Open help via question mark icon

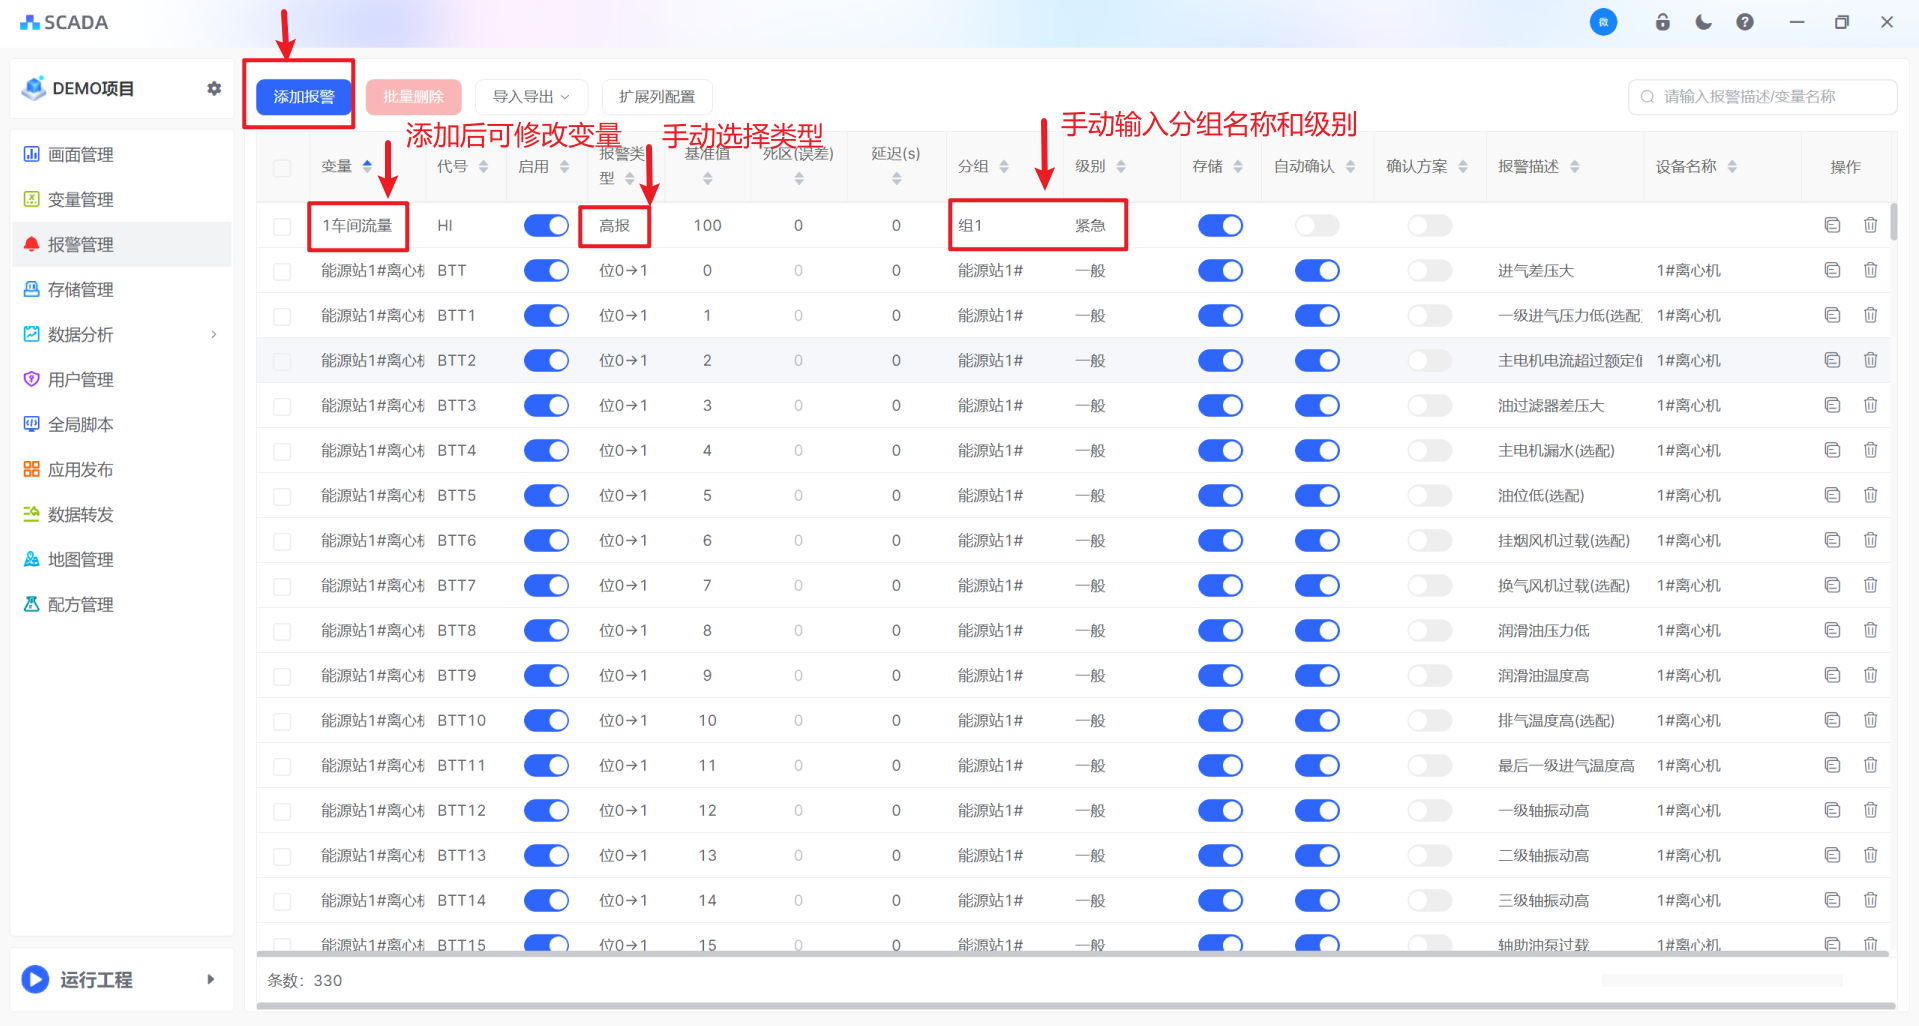(x=1744, y=22)
